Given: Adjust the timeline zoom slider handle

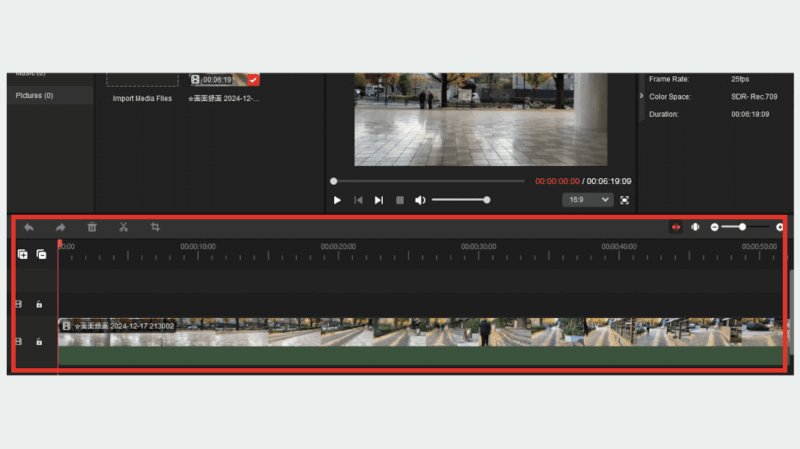Looking at the screenshot, I should click(x=742, y=227).
